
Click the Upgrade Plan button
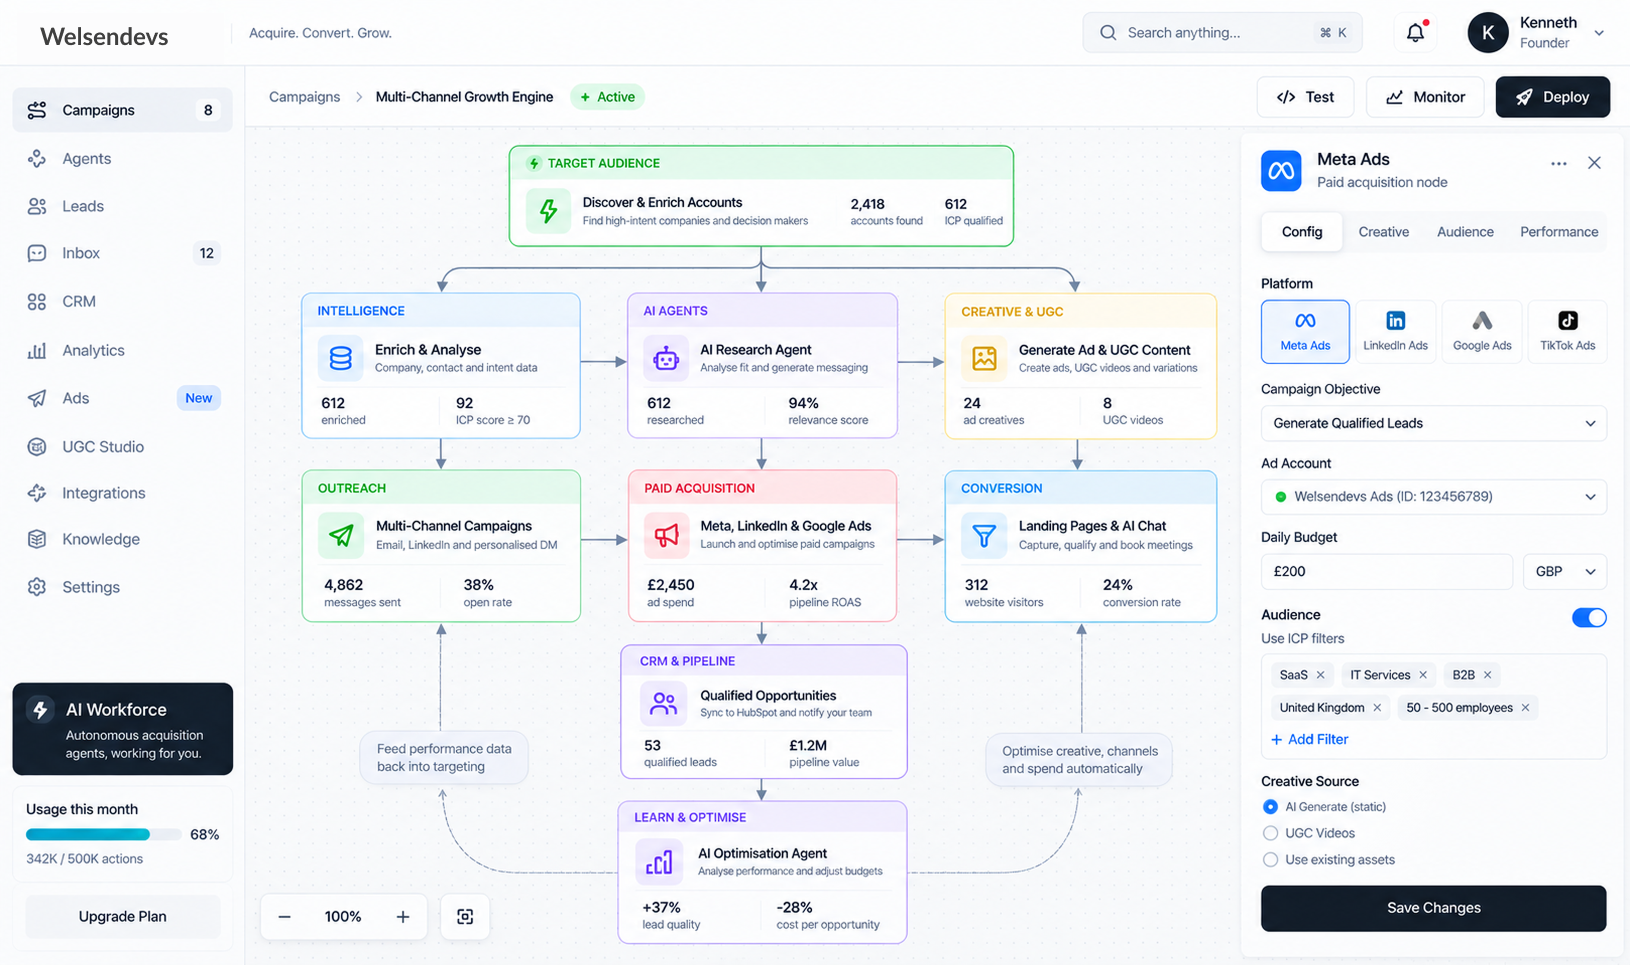pyautogui.click(x=122, y=917)
